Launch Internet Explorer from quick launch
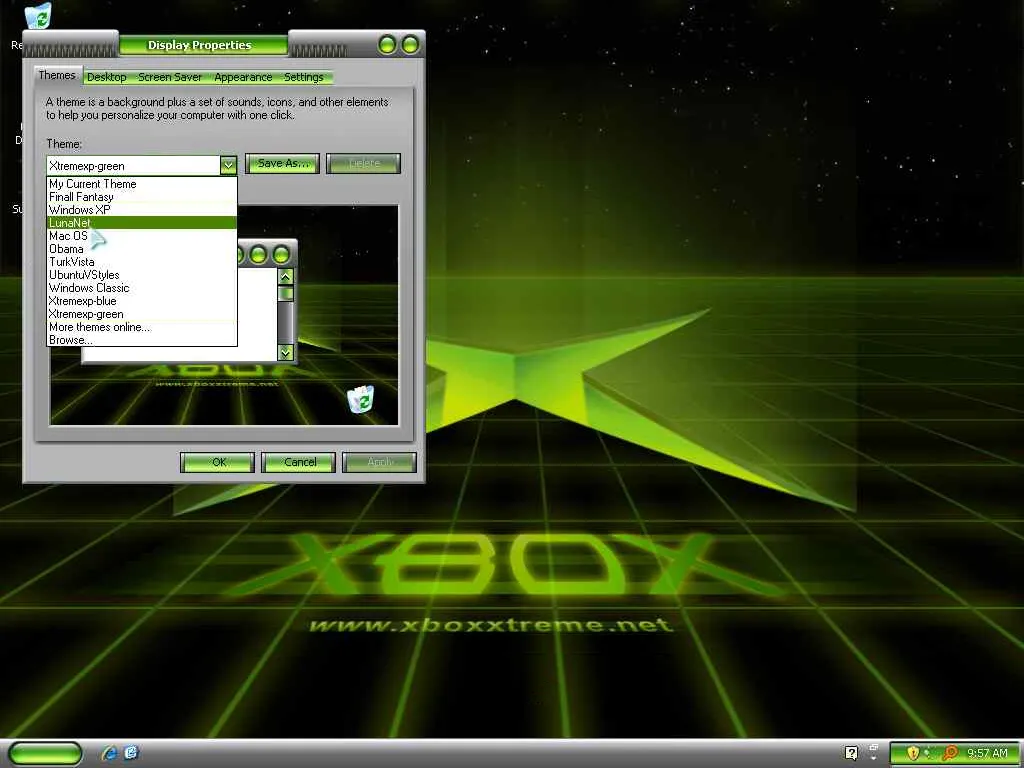1024x768 pixels. pyautogui.click(x=109, y=753)
